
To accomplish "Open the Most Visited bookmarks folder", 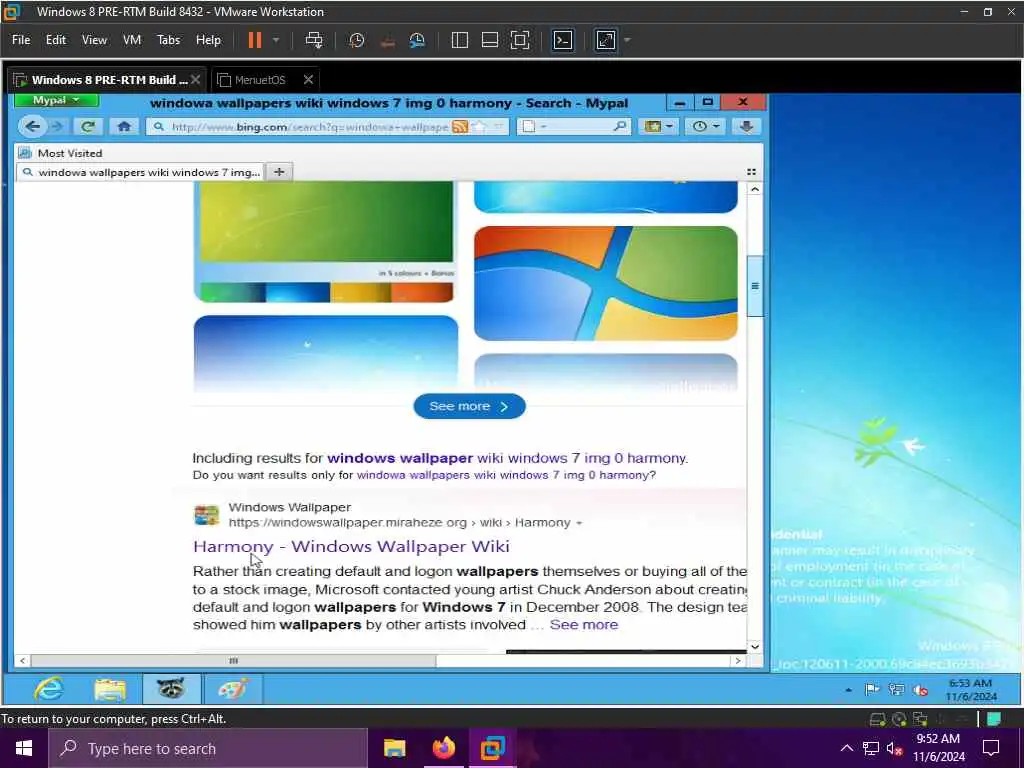I will tap(61, 153).
